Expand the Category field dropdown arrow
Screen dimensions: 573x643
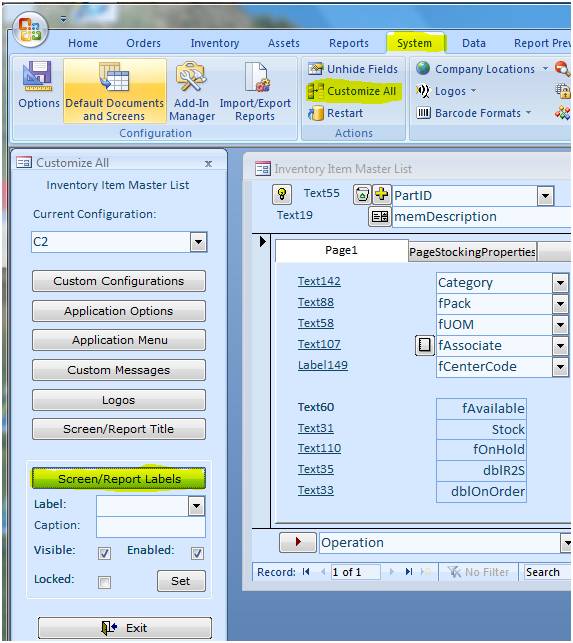tap(560, 283)
